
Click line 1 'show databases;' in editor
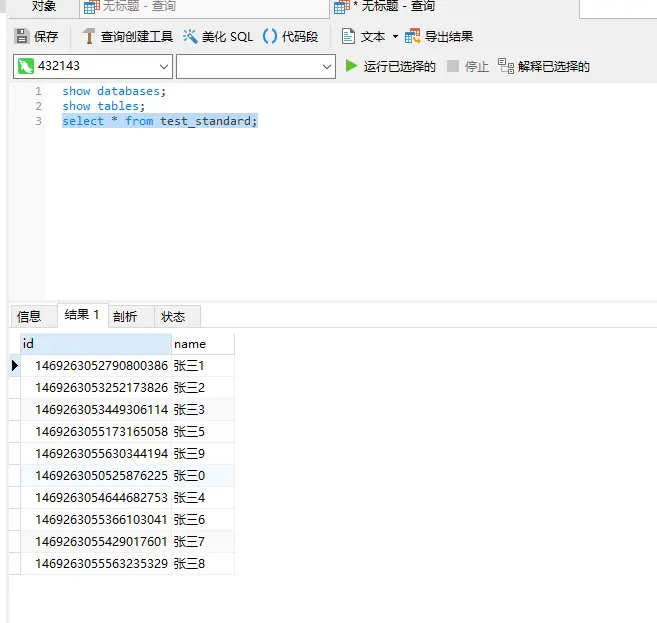pos(114,91)
